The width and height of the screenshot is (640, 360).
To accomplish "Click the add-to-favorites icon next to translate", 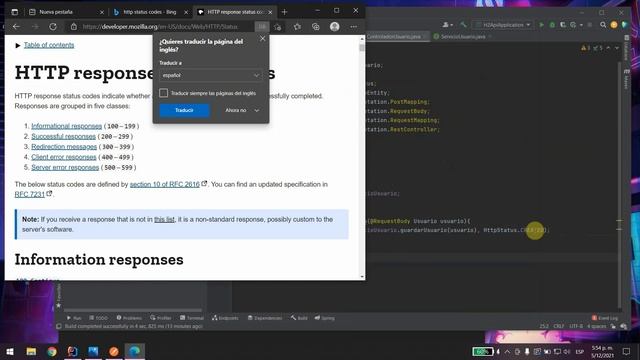I will click(x=278, y=27).
